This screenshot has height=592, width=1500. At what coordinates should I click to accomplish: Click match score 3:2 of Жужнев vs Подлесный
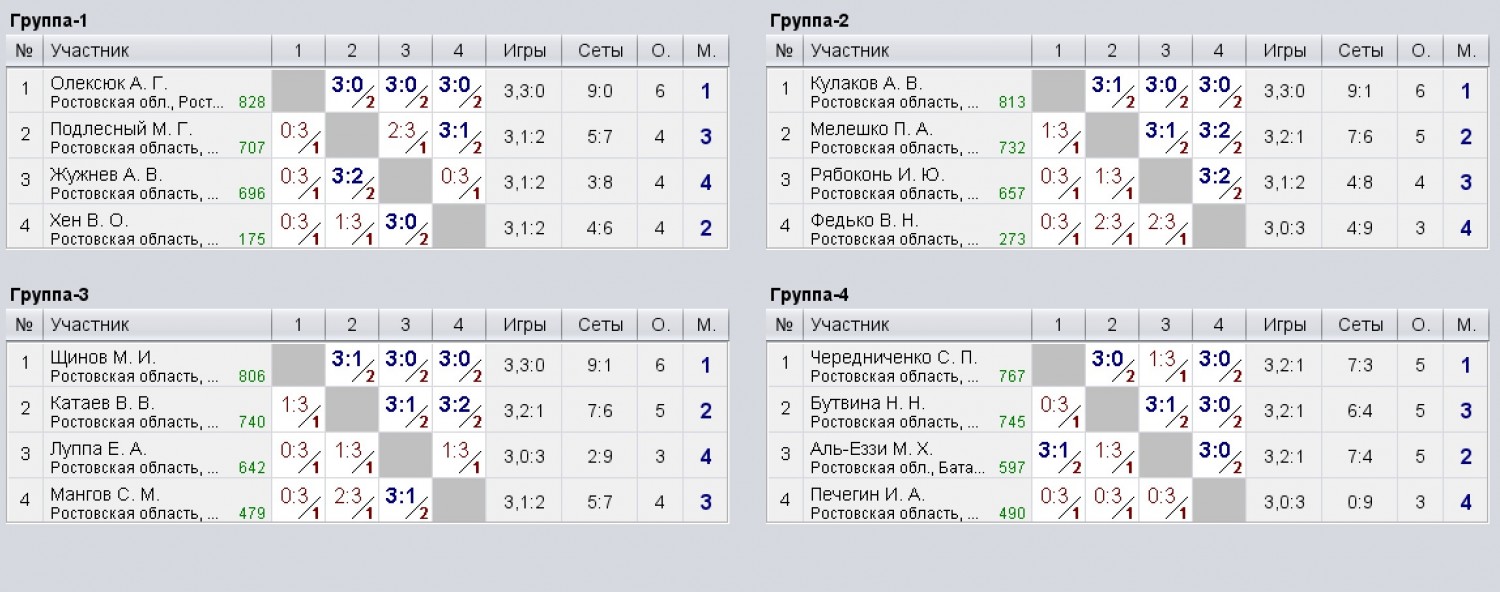352,182
